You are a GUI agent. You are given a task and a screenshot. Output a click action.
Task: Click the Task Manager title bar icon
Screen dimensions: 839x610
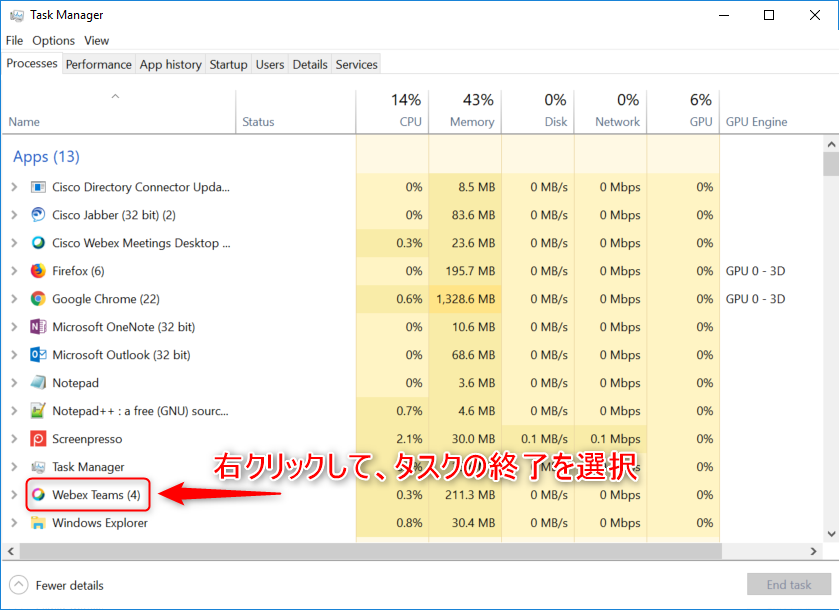tap(17, 16)
